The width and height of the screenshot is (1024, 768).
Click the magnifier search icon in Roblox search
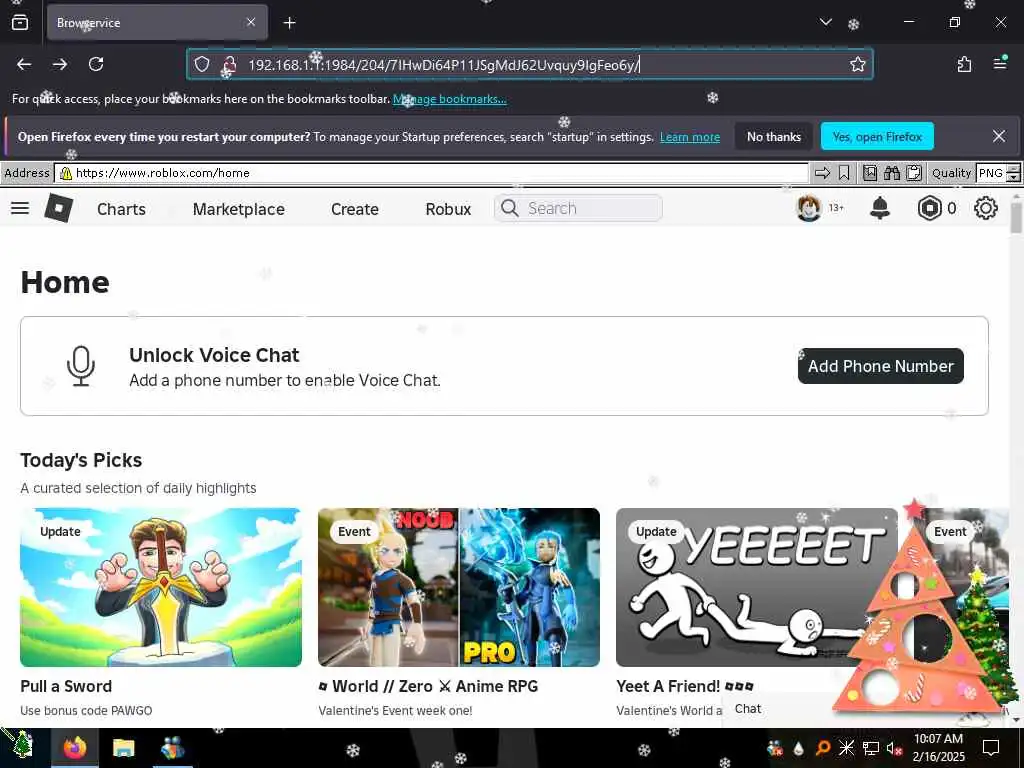click(509, 208)
